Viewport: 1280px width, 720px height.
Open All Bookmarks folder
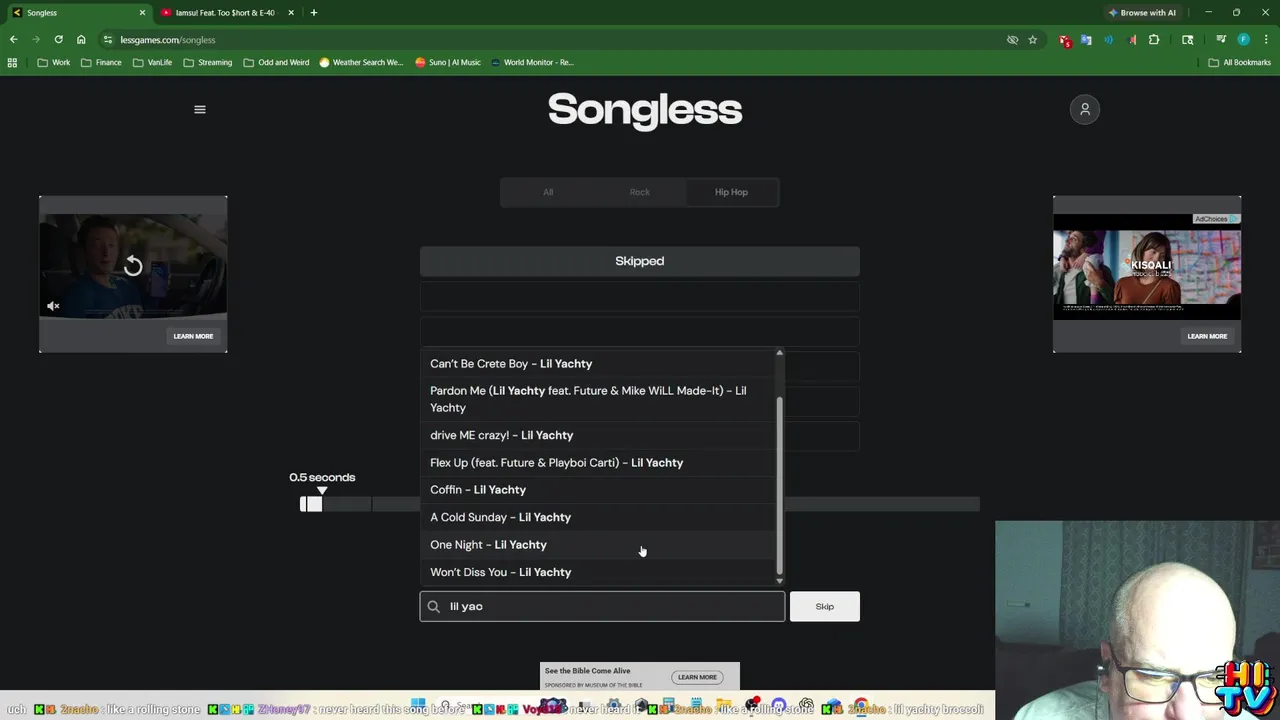[x=1240, y=62]
